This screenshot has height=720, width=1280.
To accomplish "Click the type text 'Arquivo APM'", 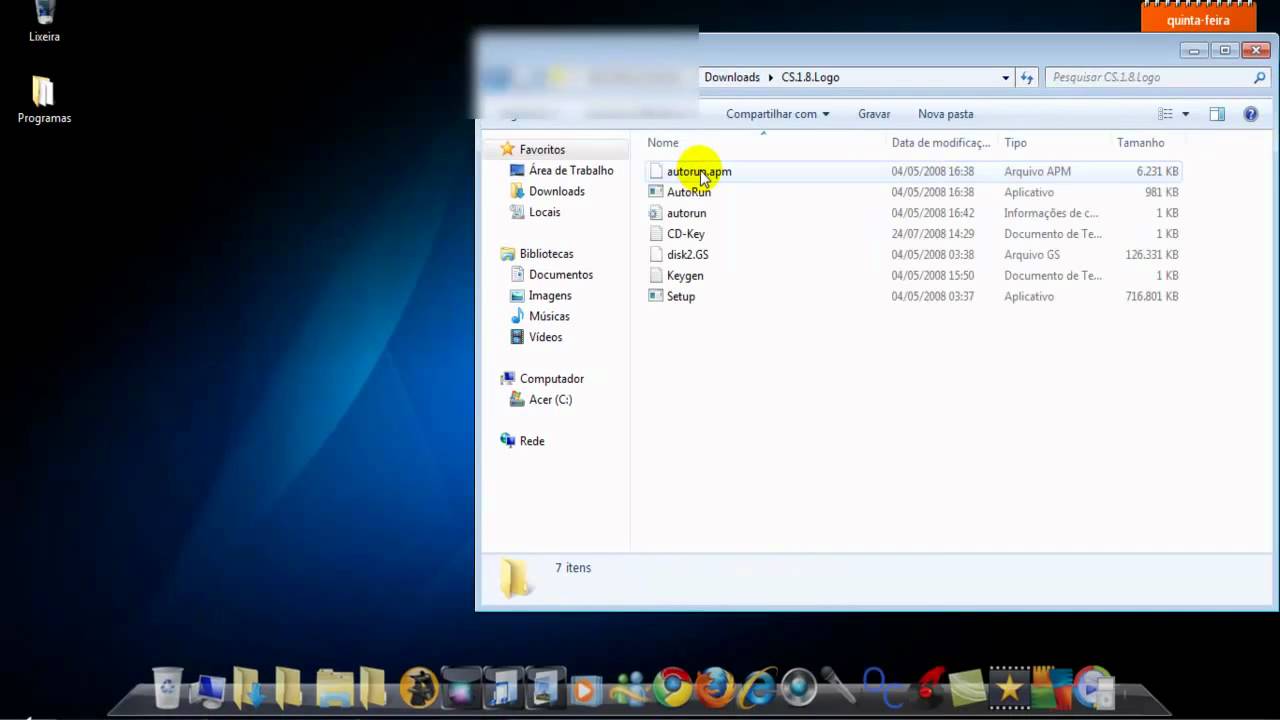I will point(1037,171).
